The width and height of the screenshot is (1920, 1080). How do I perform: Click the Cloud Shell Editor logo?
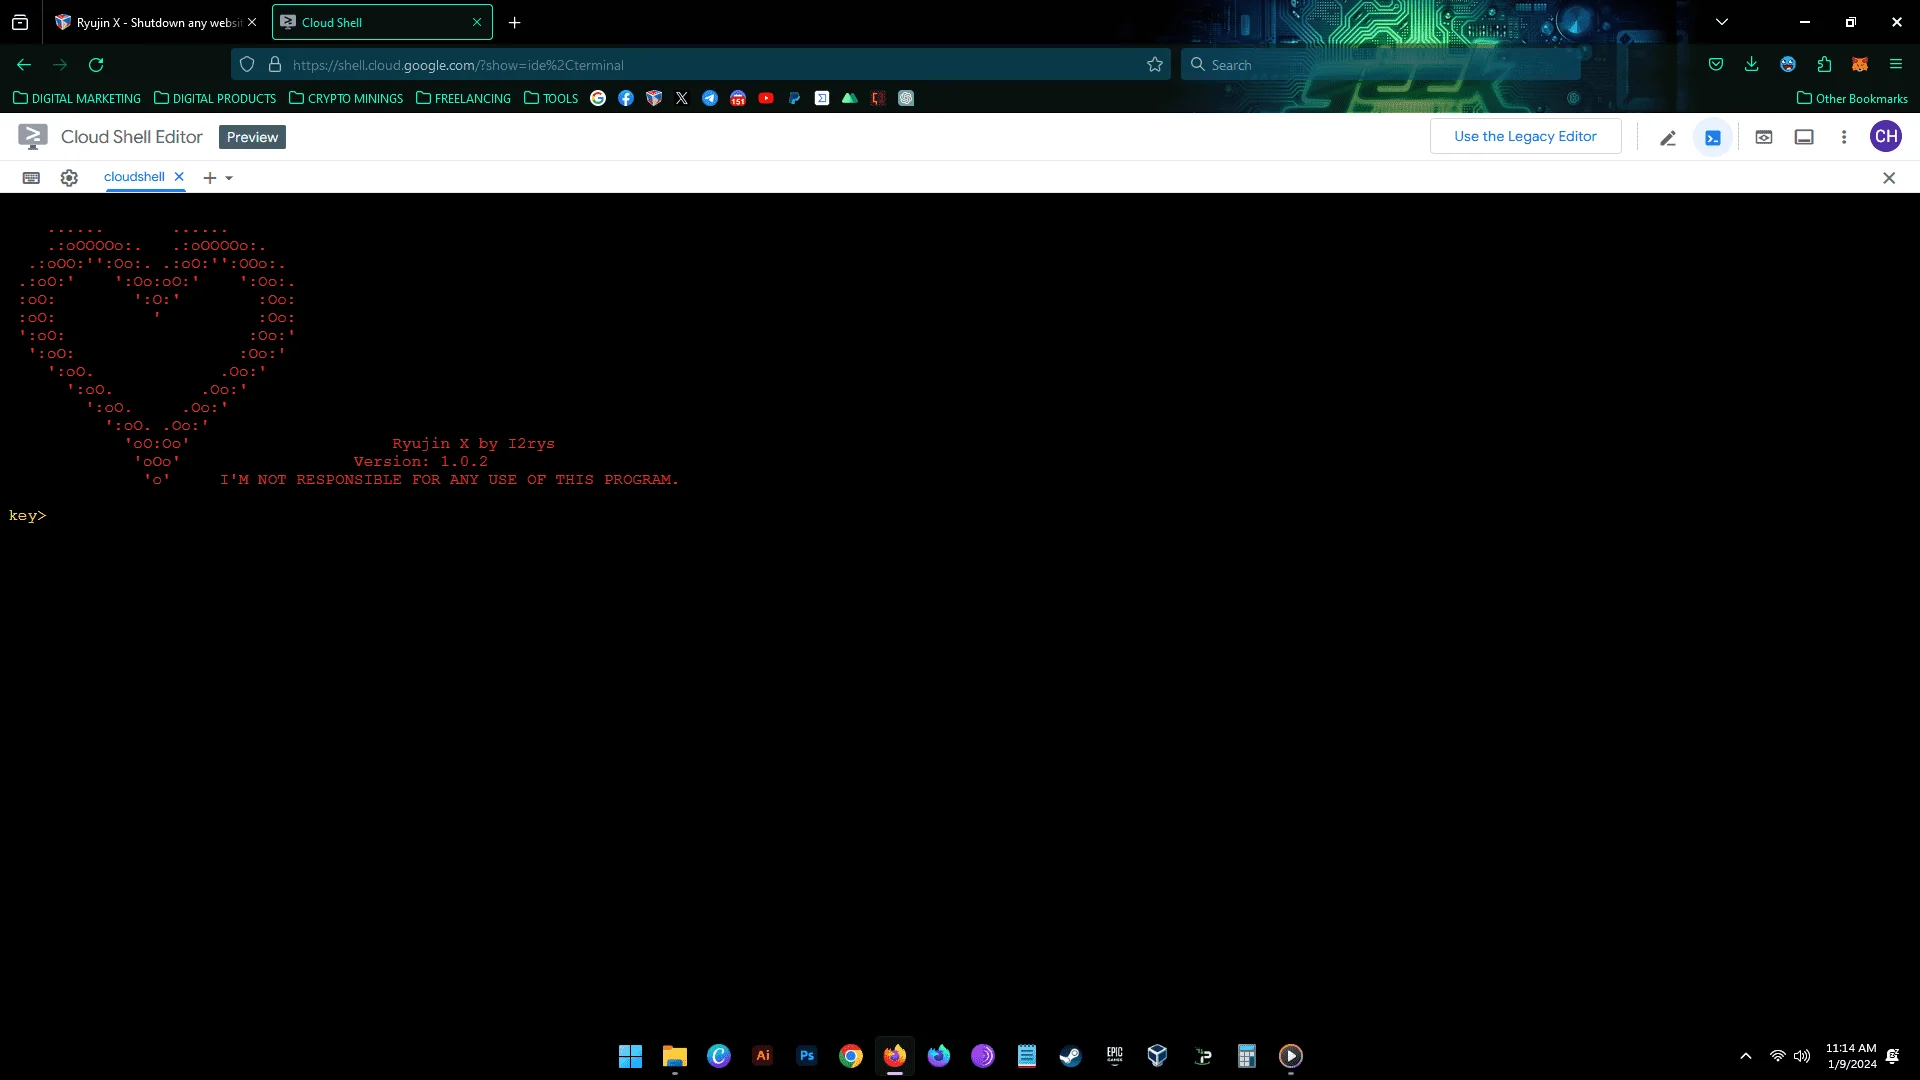tap(33, 137)
